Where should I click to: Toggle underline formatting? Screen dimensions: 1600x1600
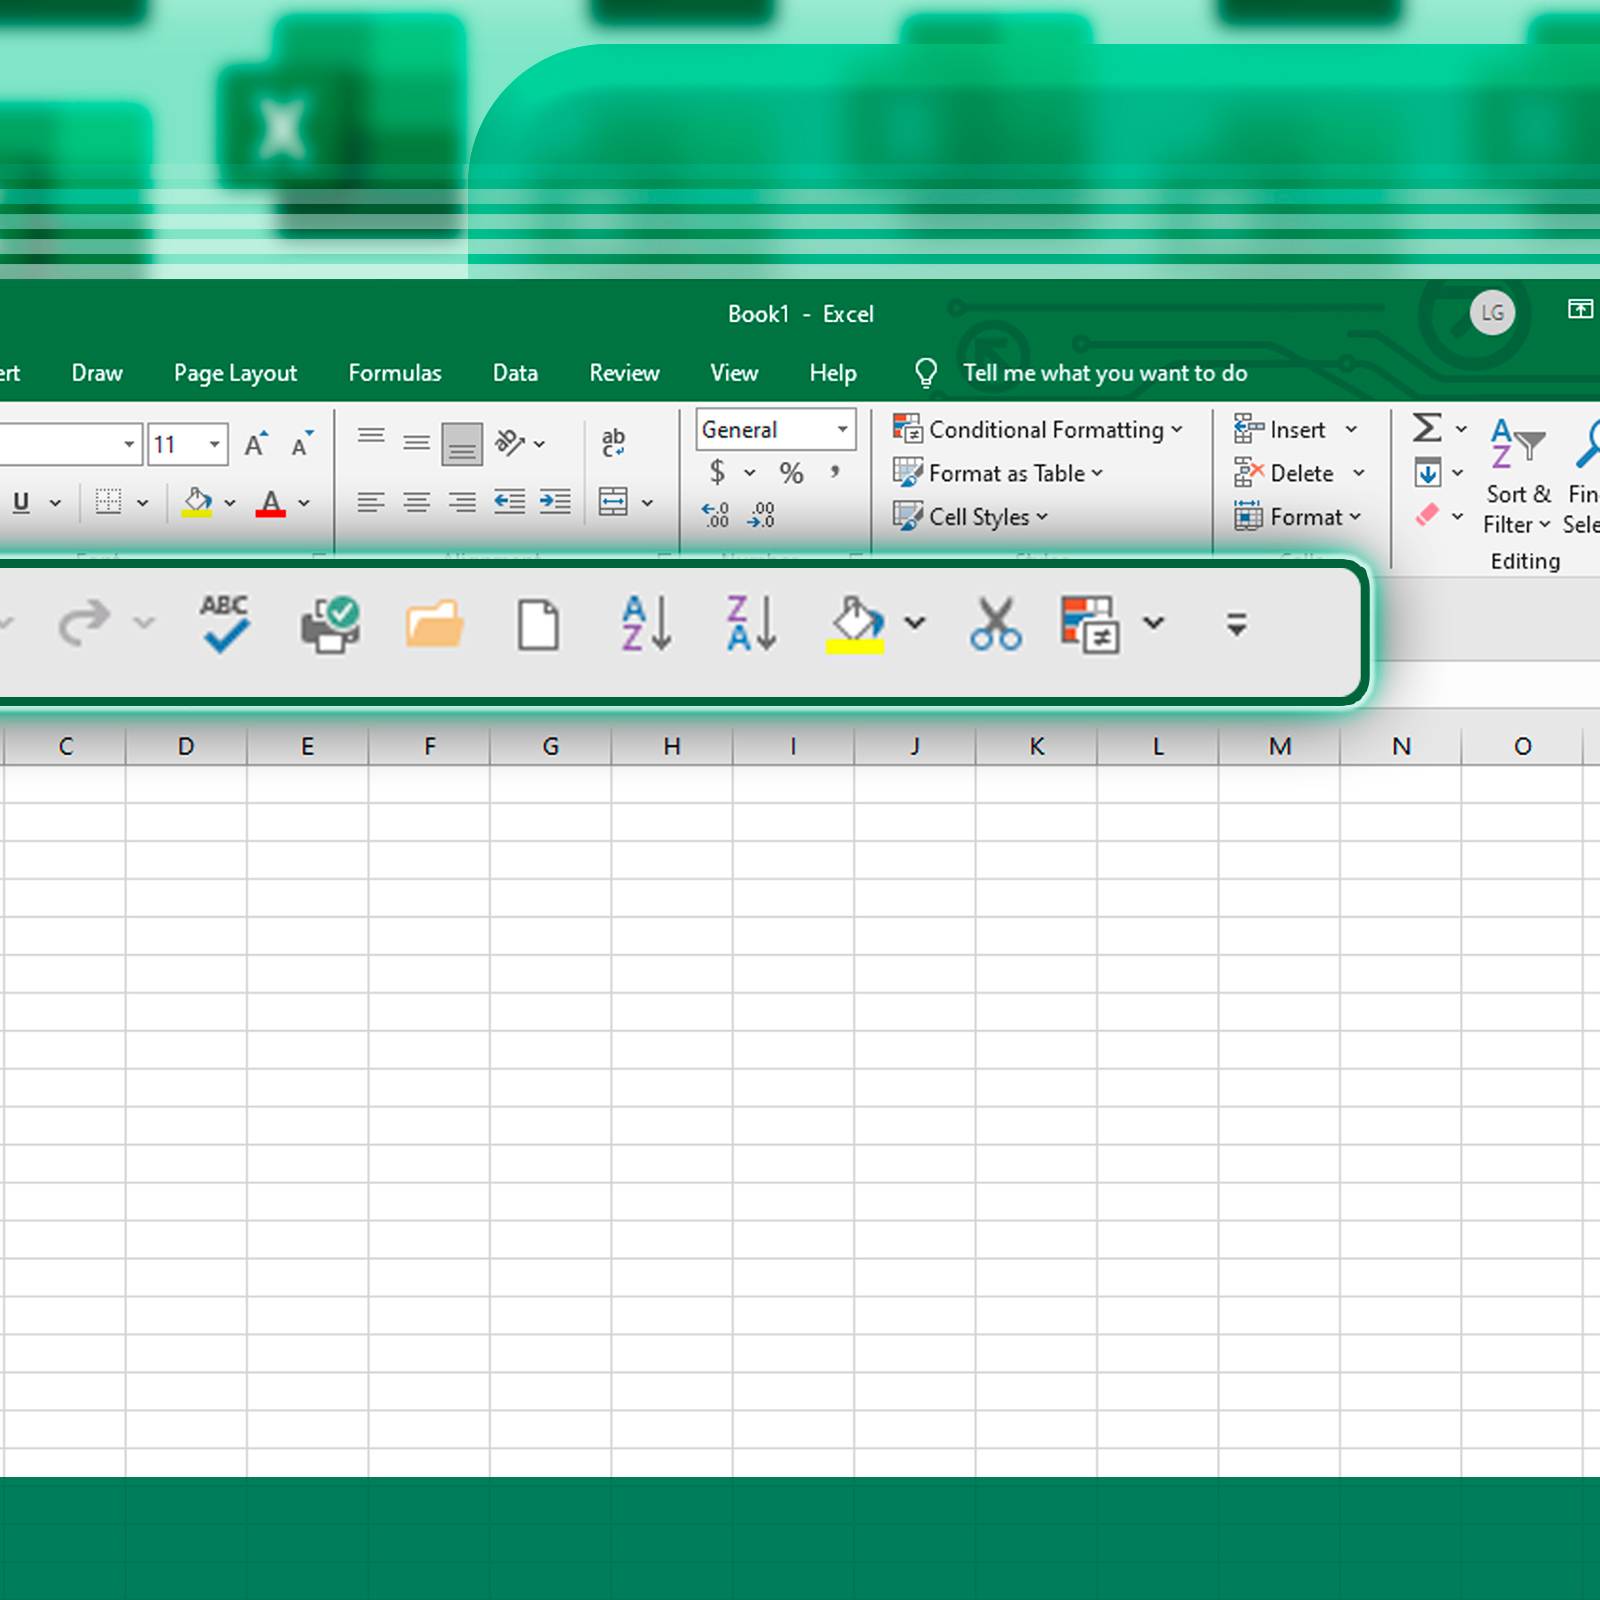click(21, 502)
